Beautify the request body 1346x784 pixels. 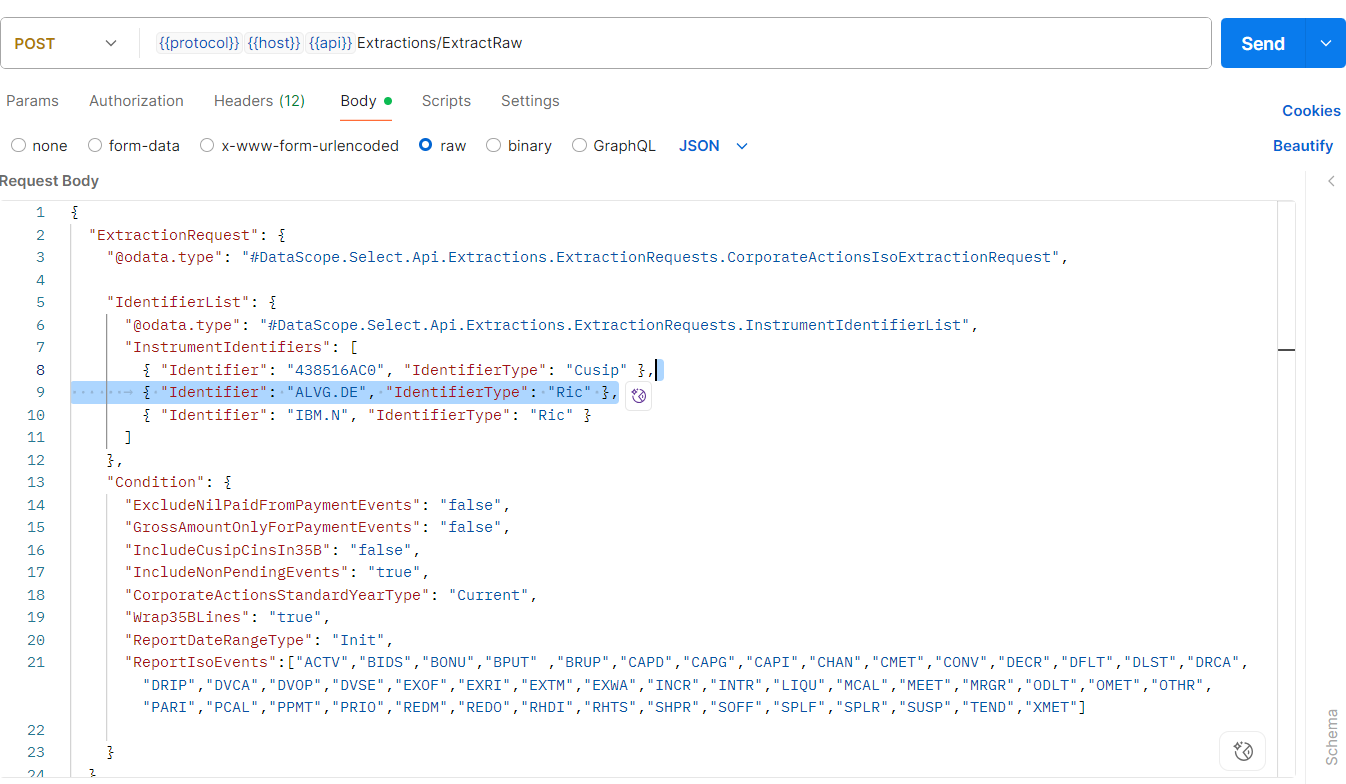[1303, 146]
